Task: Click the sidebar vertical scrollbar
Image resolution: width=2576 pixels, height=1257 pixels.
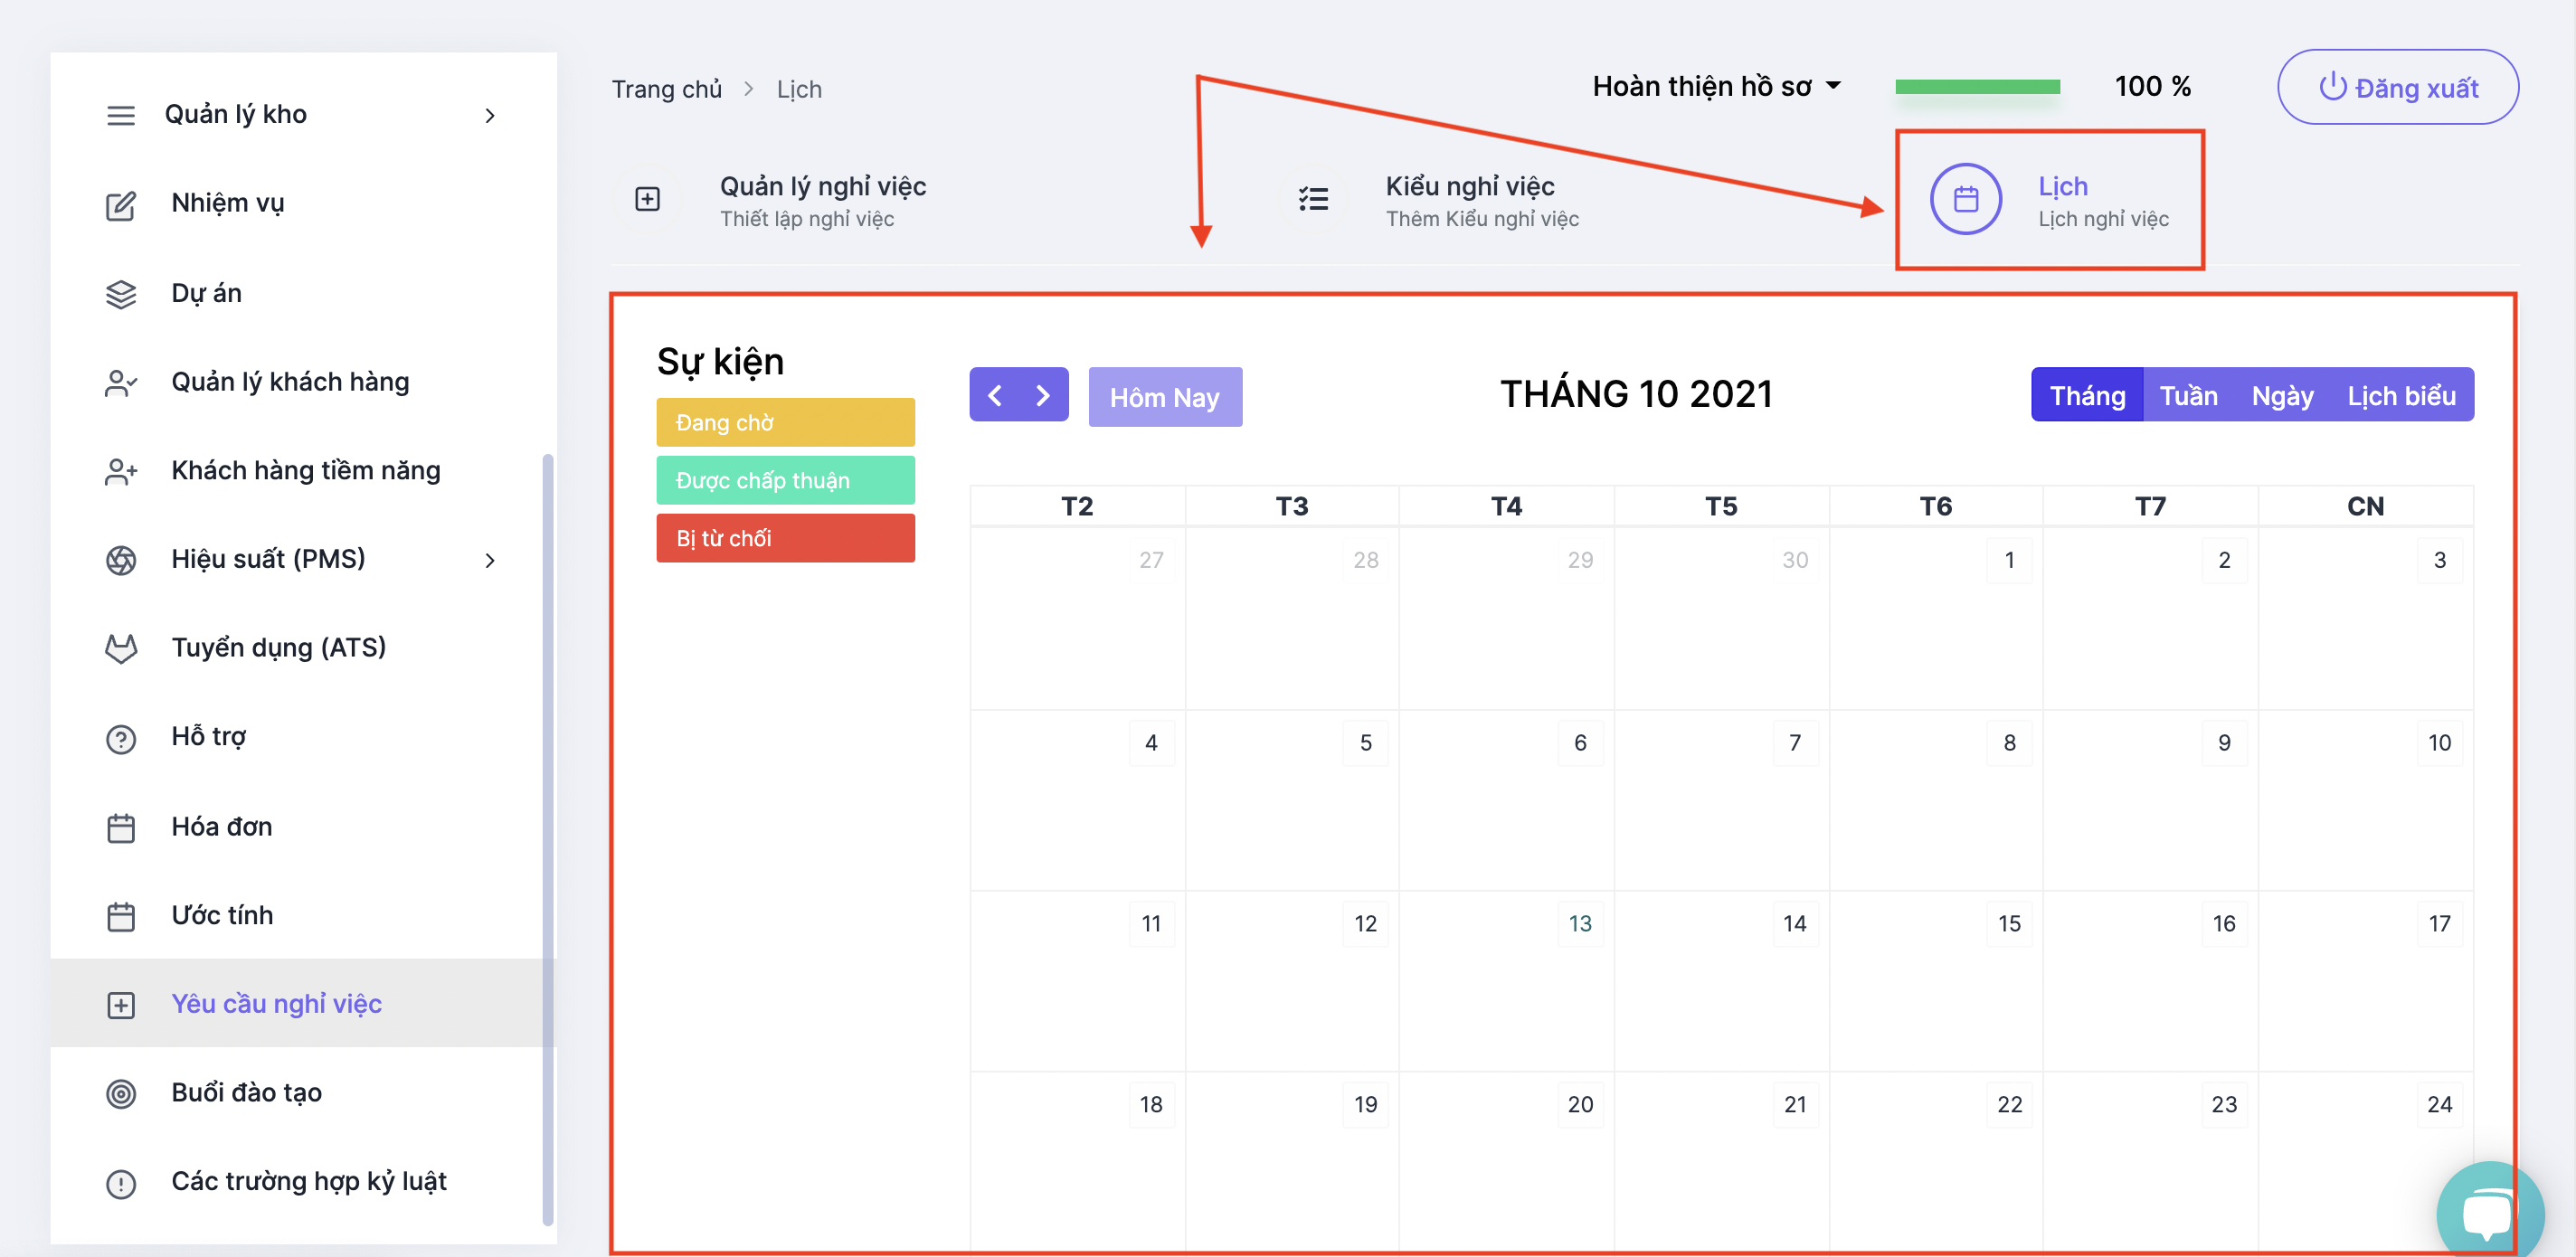Action: click(x=548, y=839)
